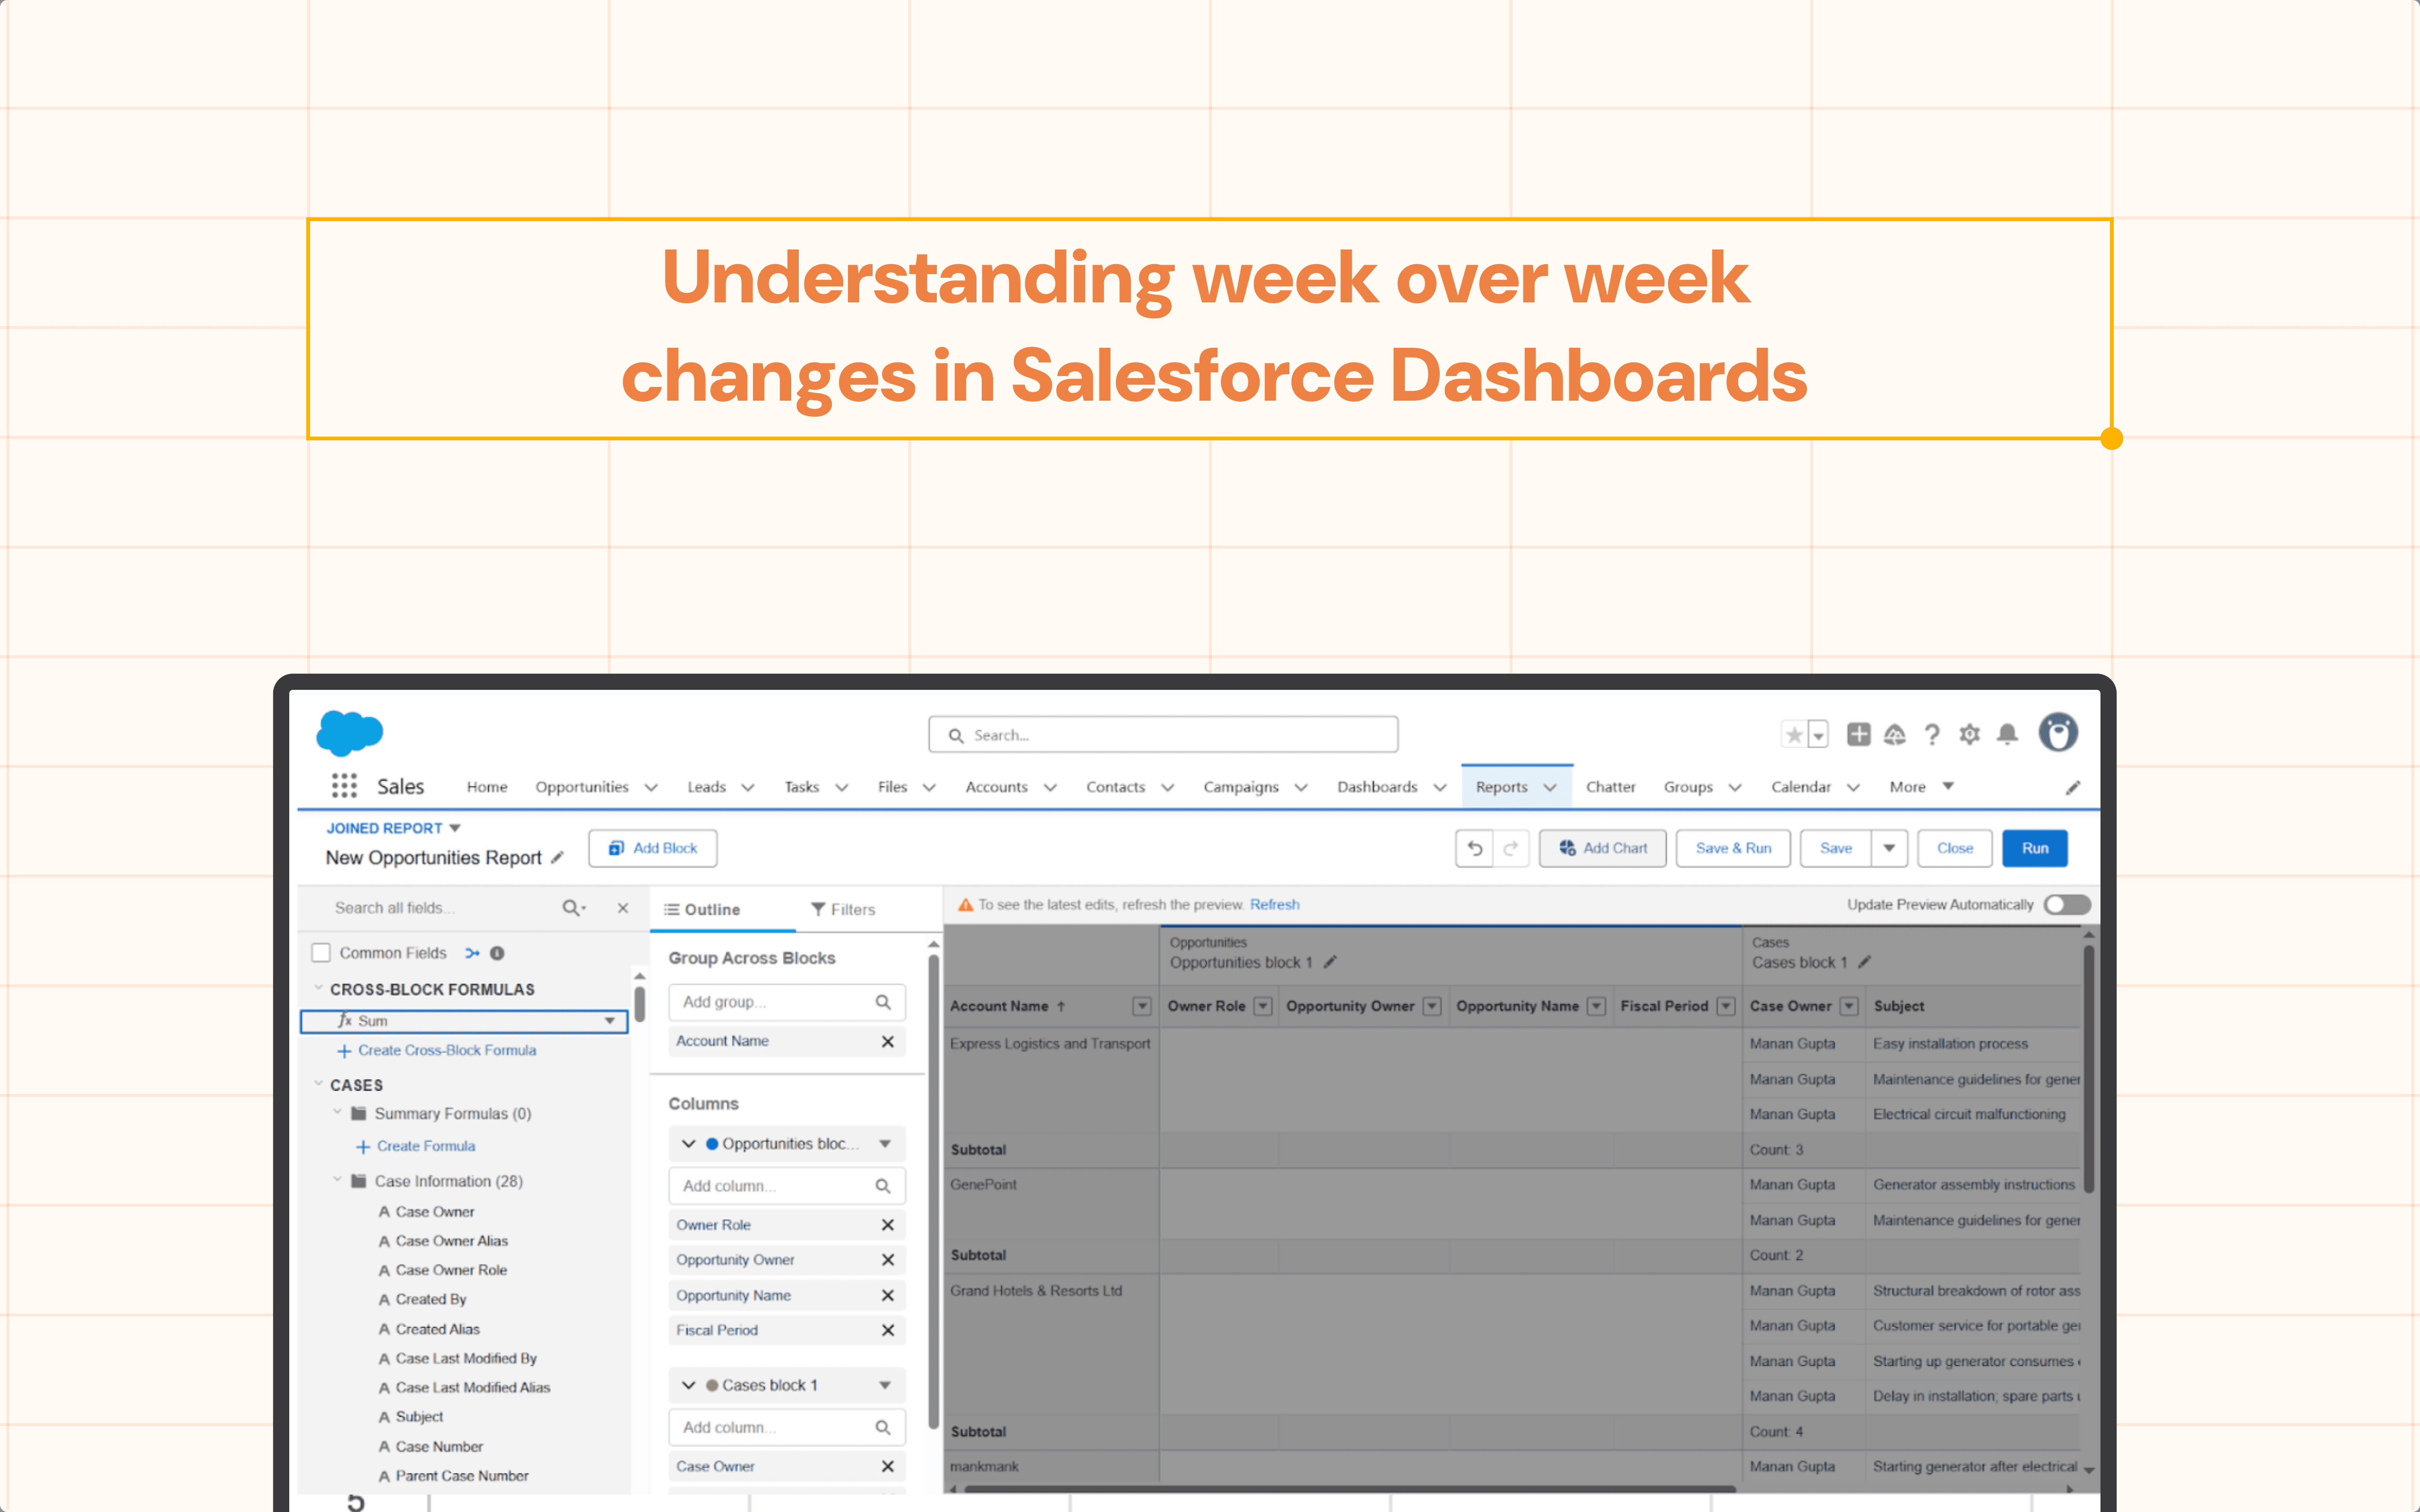
Task: Collapse the Summary Formulas folder
Action: [x=337, y=1112]
